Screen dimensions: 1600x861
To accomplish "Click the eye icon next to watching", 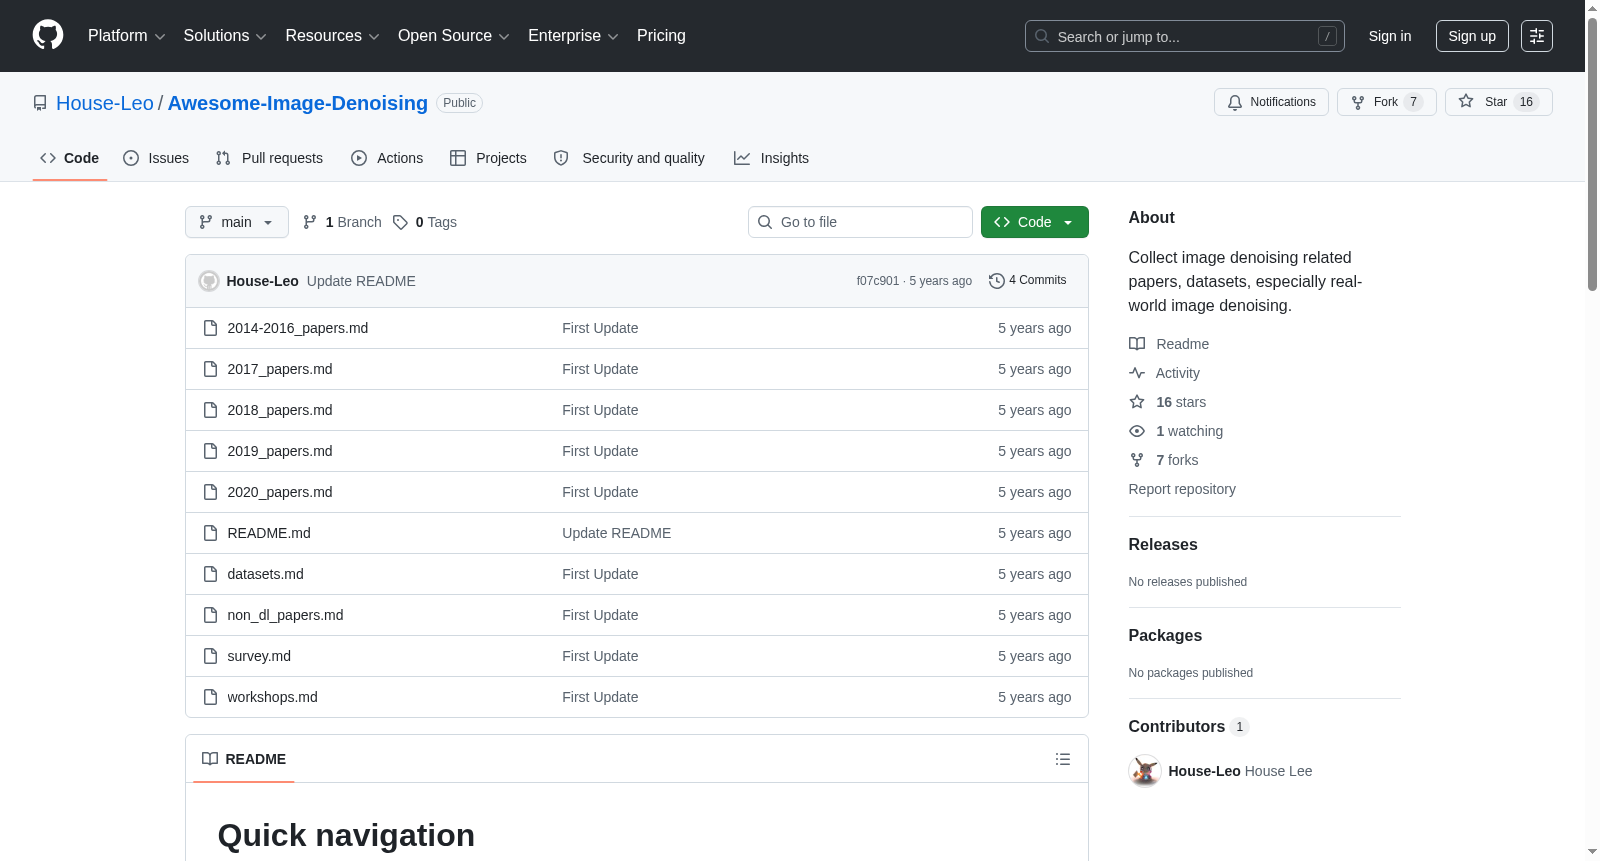I will coord(1137,431).
